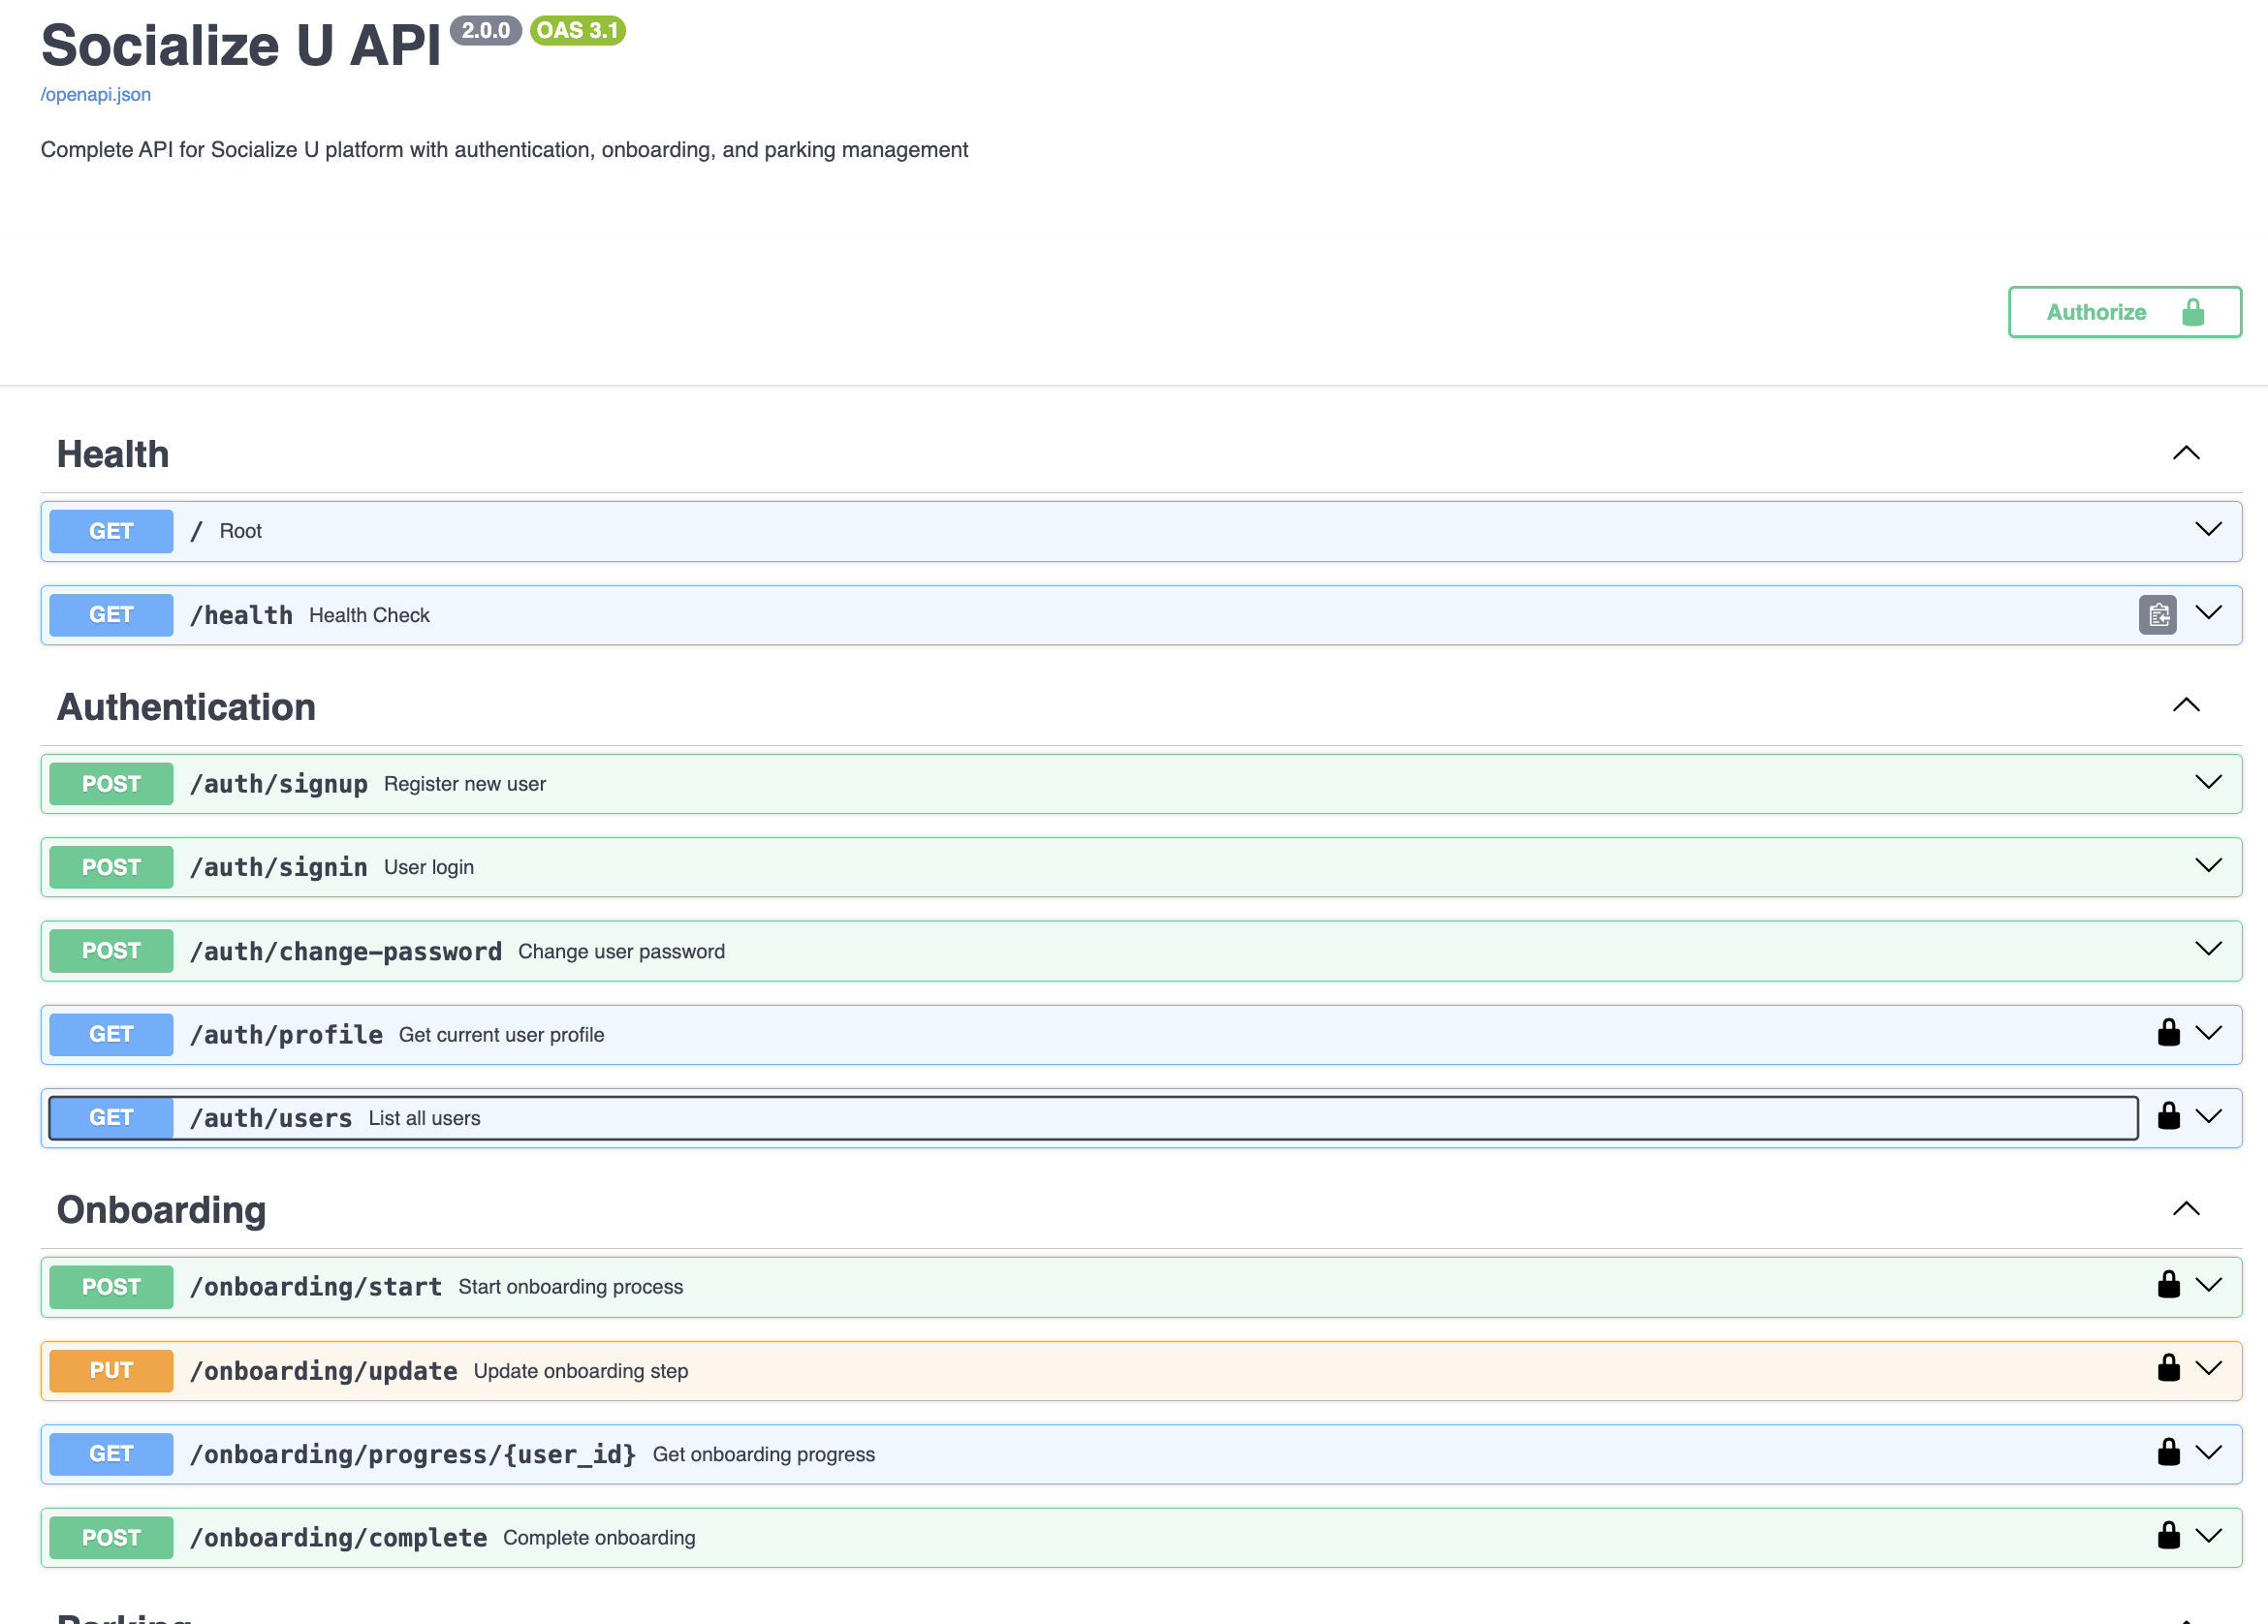The image size is (2268, 1624).
Task: Collapse the Authentication section
Action: 2186,705
